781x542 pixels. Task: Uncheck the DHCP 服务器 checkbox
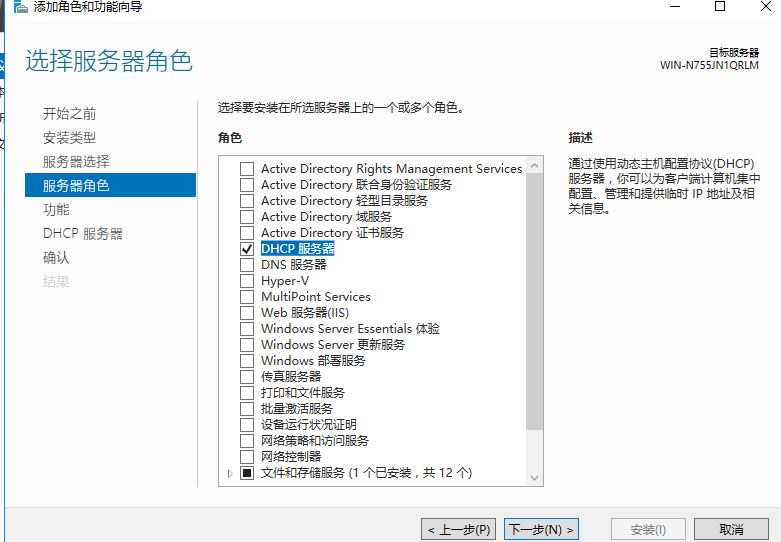click(x=247, y=249)
